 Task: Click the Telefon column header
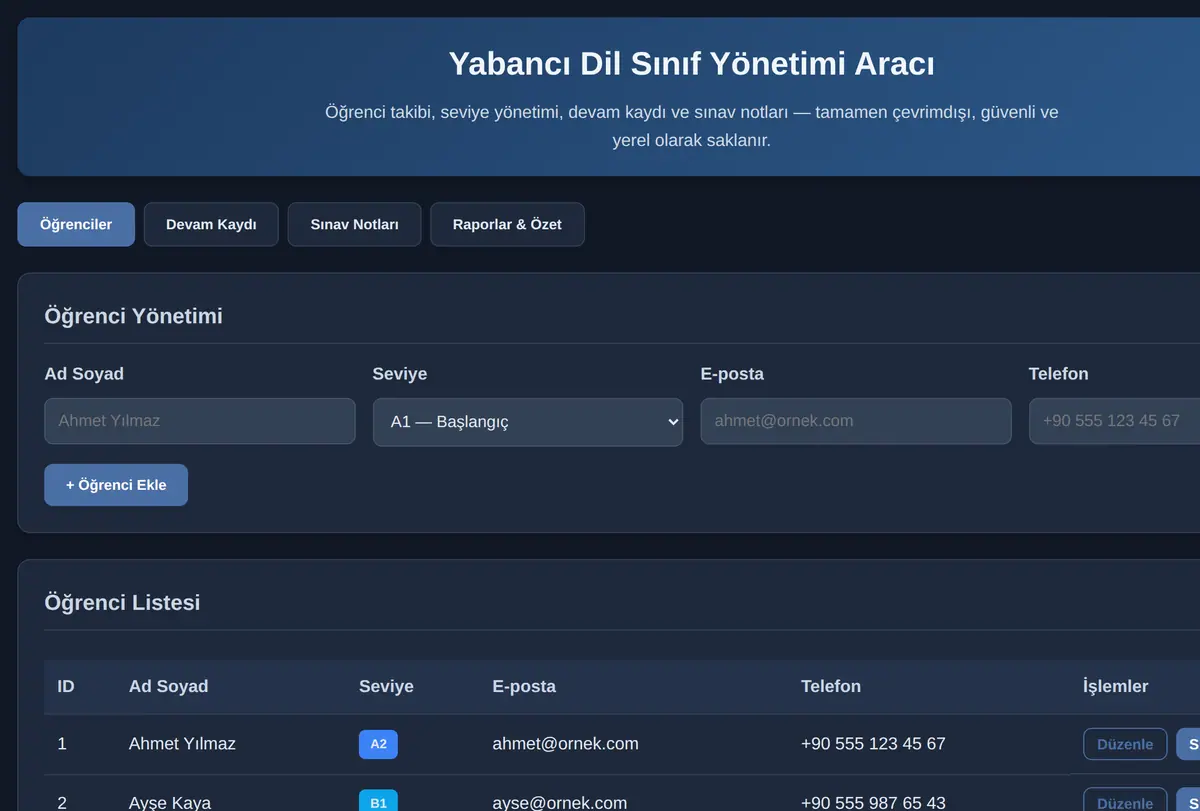click(x=831, y=686)
